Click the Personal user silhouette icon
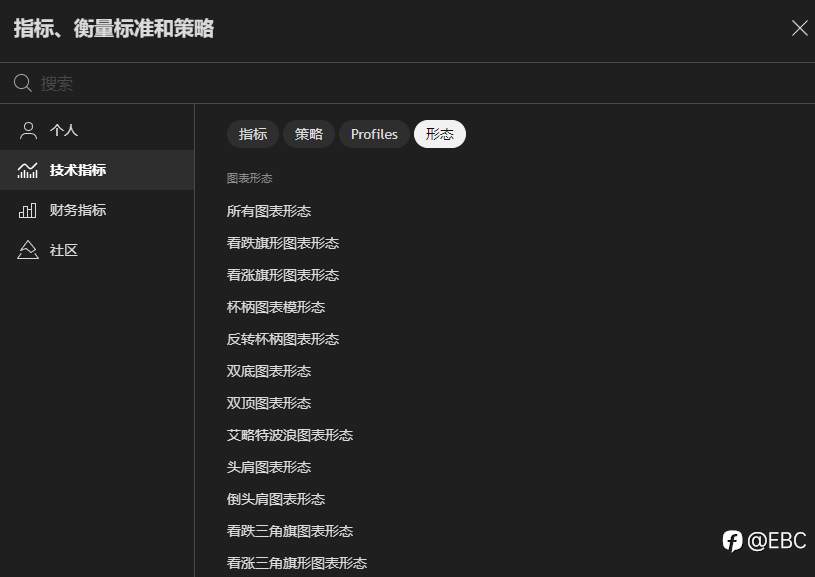The height and width of the screenshot is (577, 815). click(28, 130)
